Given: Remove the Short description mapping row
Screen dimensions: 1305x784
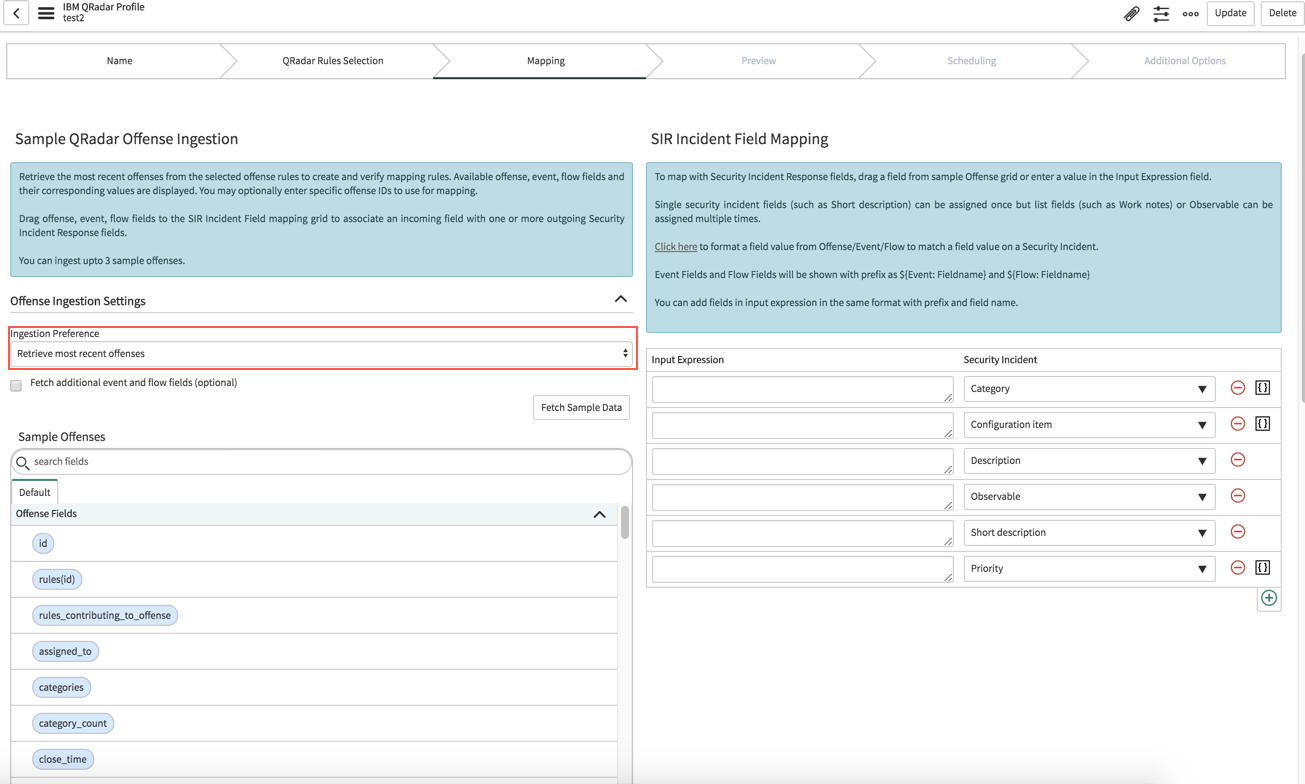Looking at the screenshot, I should 1238,532.
